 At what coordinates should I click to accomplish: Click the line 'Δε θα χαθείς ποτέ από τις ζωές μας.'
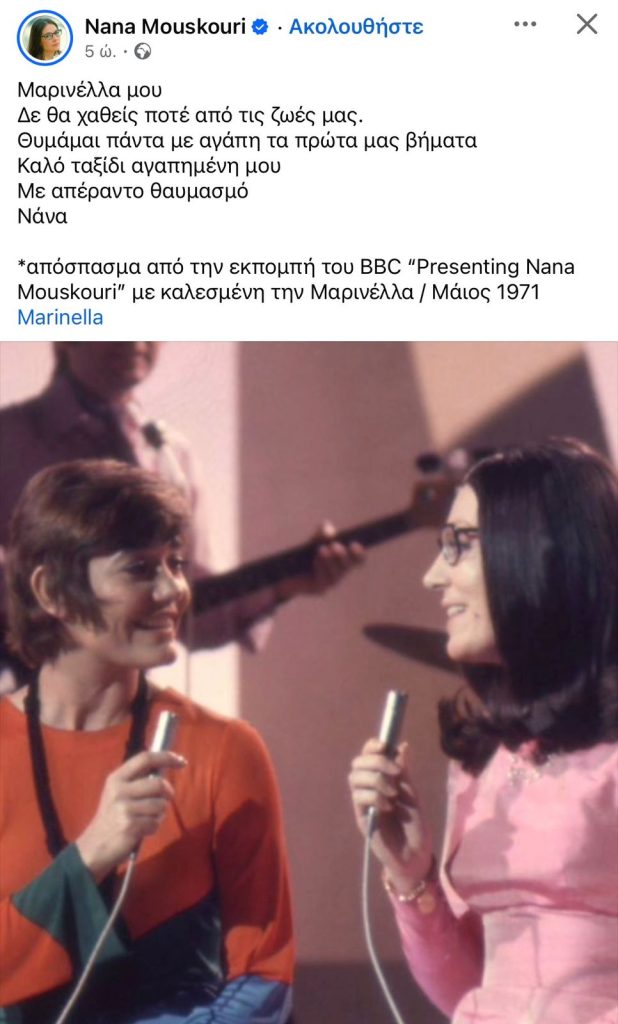(x=190, y=116)
